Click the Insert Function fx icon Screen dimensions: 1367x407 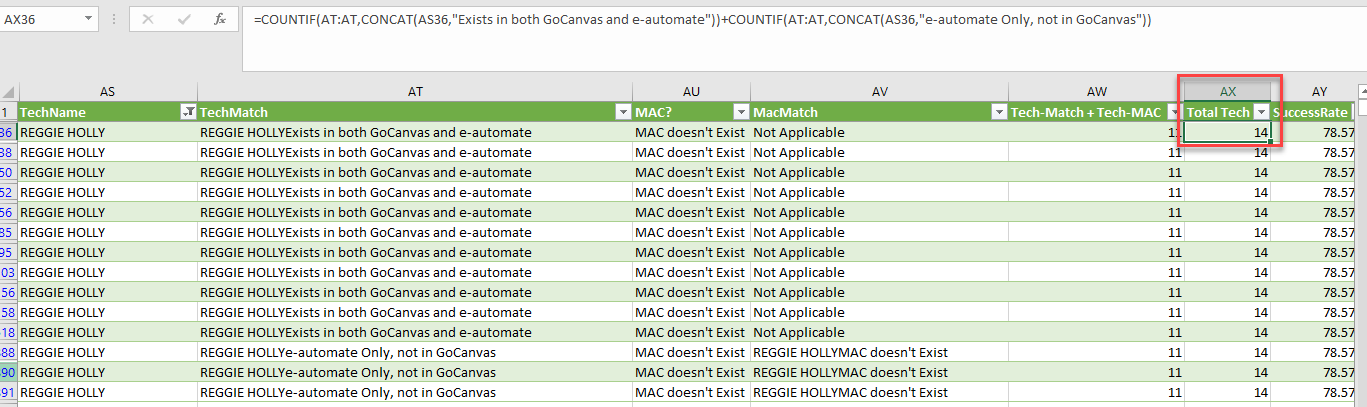(220, 19)
